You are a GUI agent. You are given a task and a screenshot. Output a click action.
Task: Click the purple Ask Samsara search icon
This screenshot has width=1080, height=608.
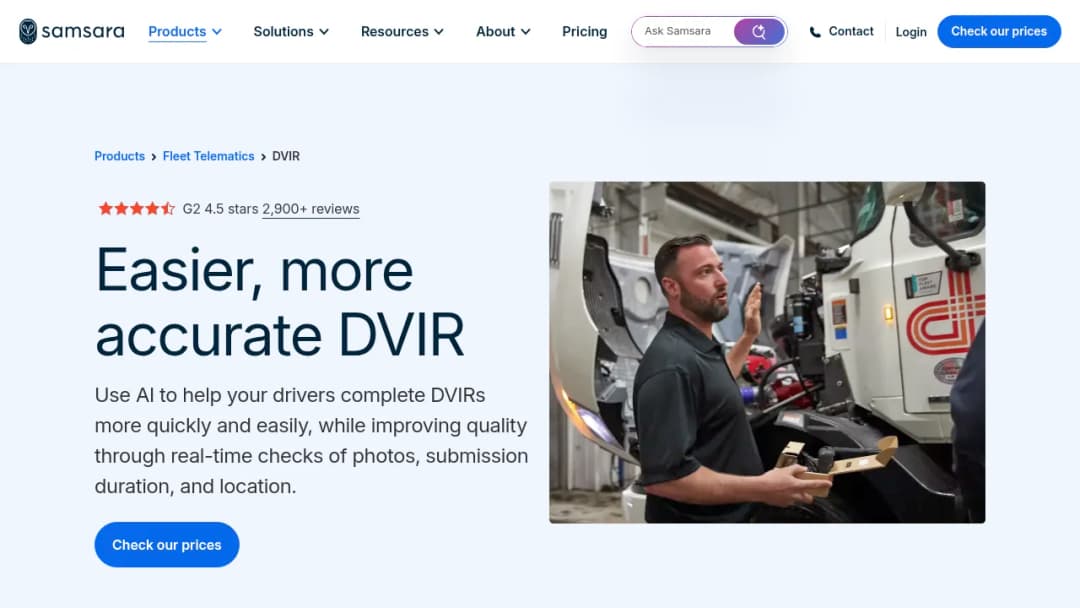759,32
